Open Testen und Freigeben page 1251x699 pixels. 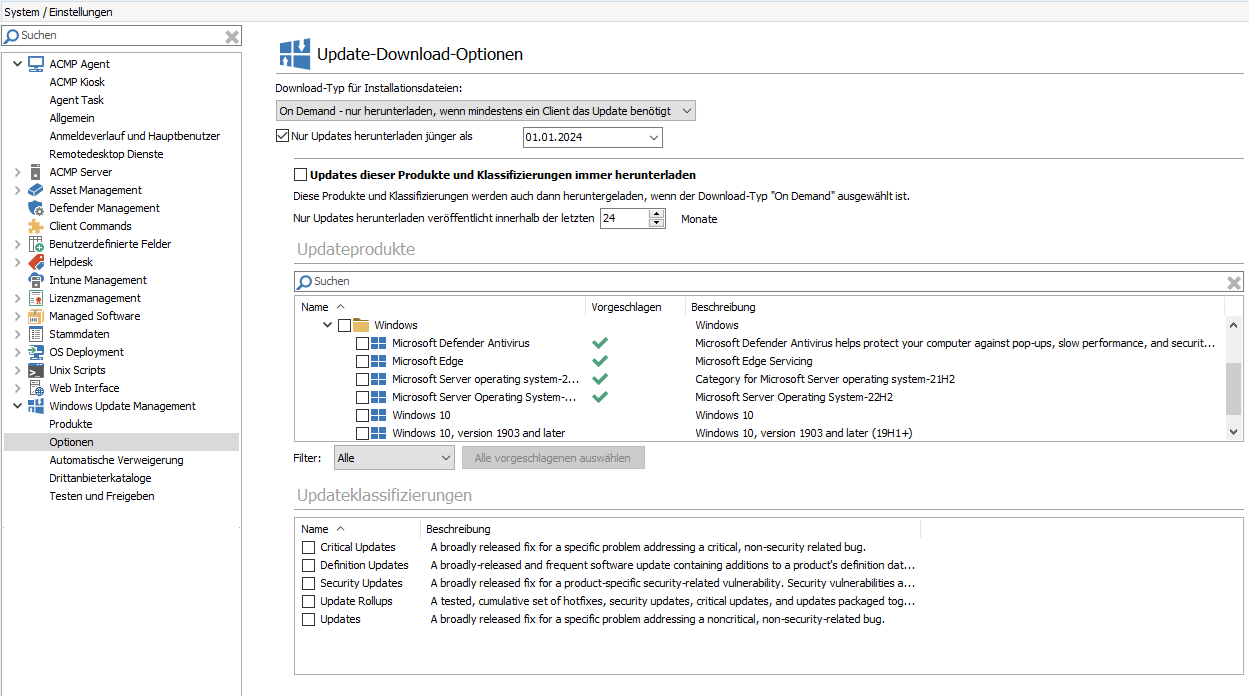click(102, 496)
